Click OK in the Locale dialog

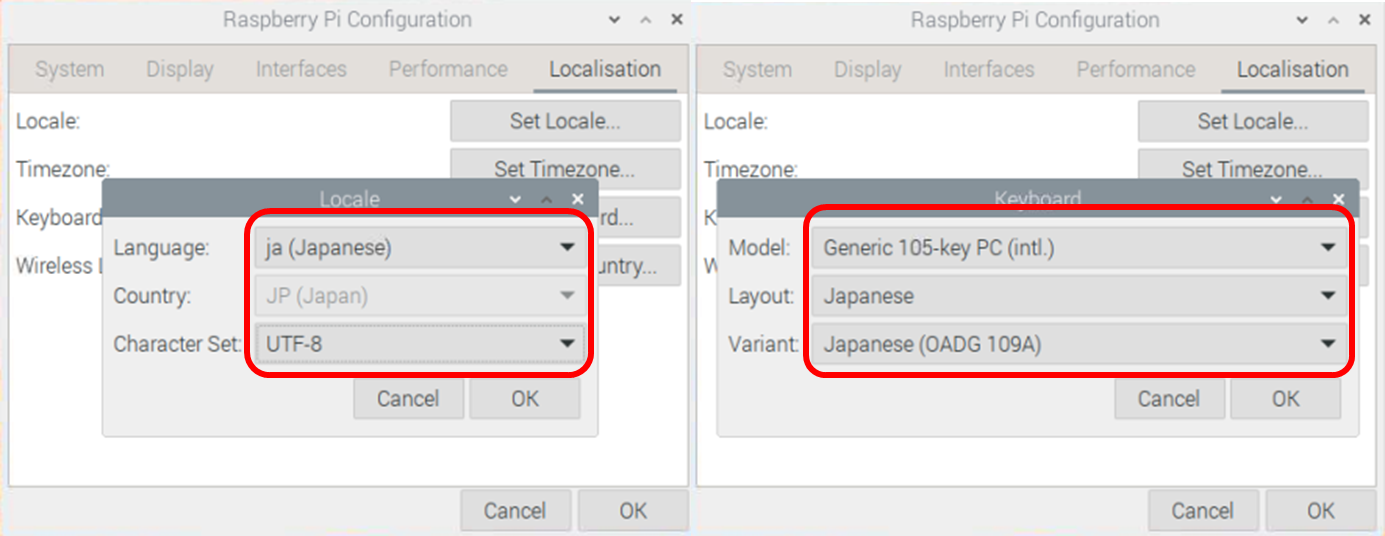[525, 399]
